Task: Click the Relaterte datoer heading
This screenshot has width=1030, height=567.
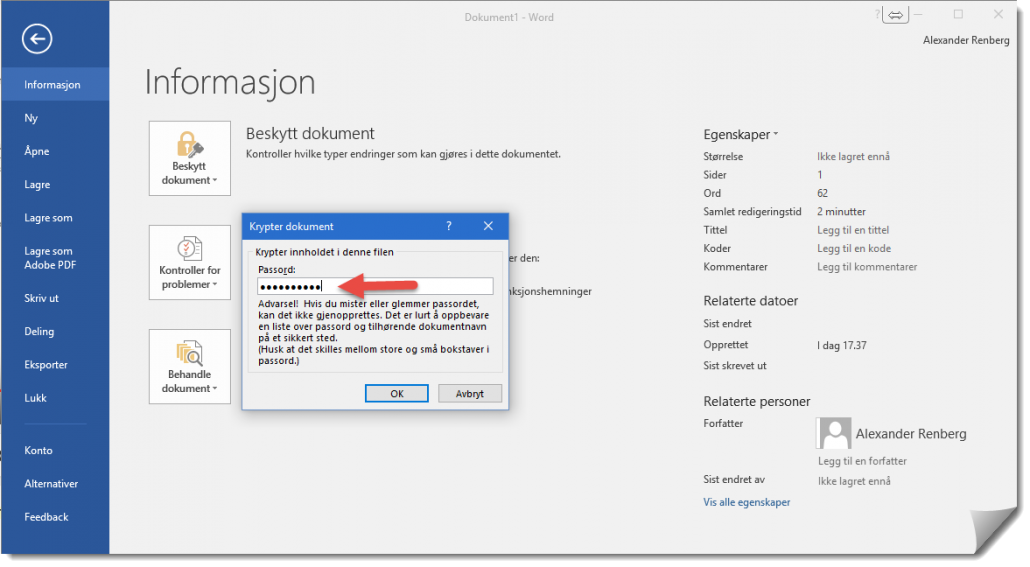Action: point(750,301)
